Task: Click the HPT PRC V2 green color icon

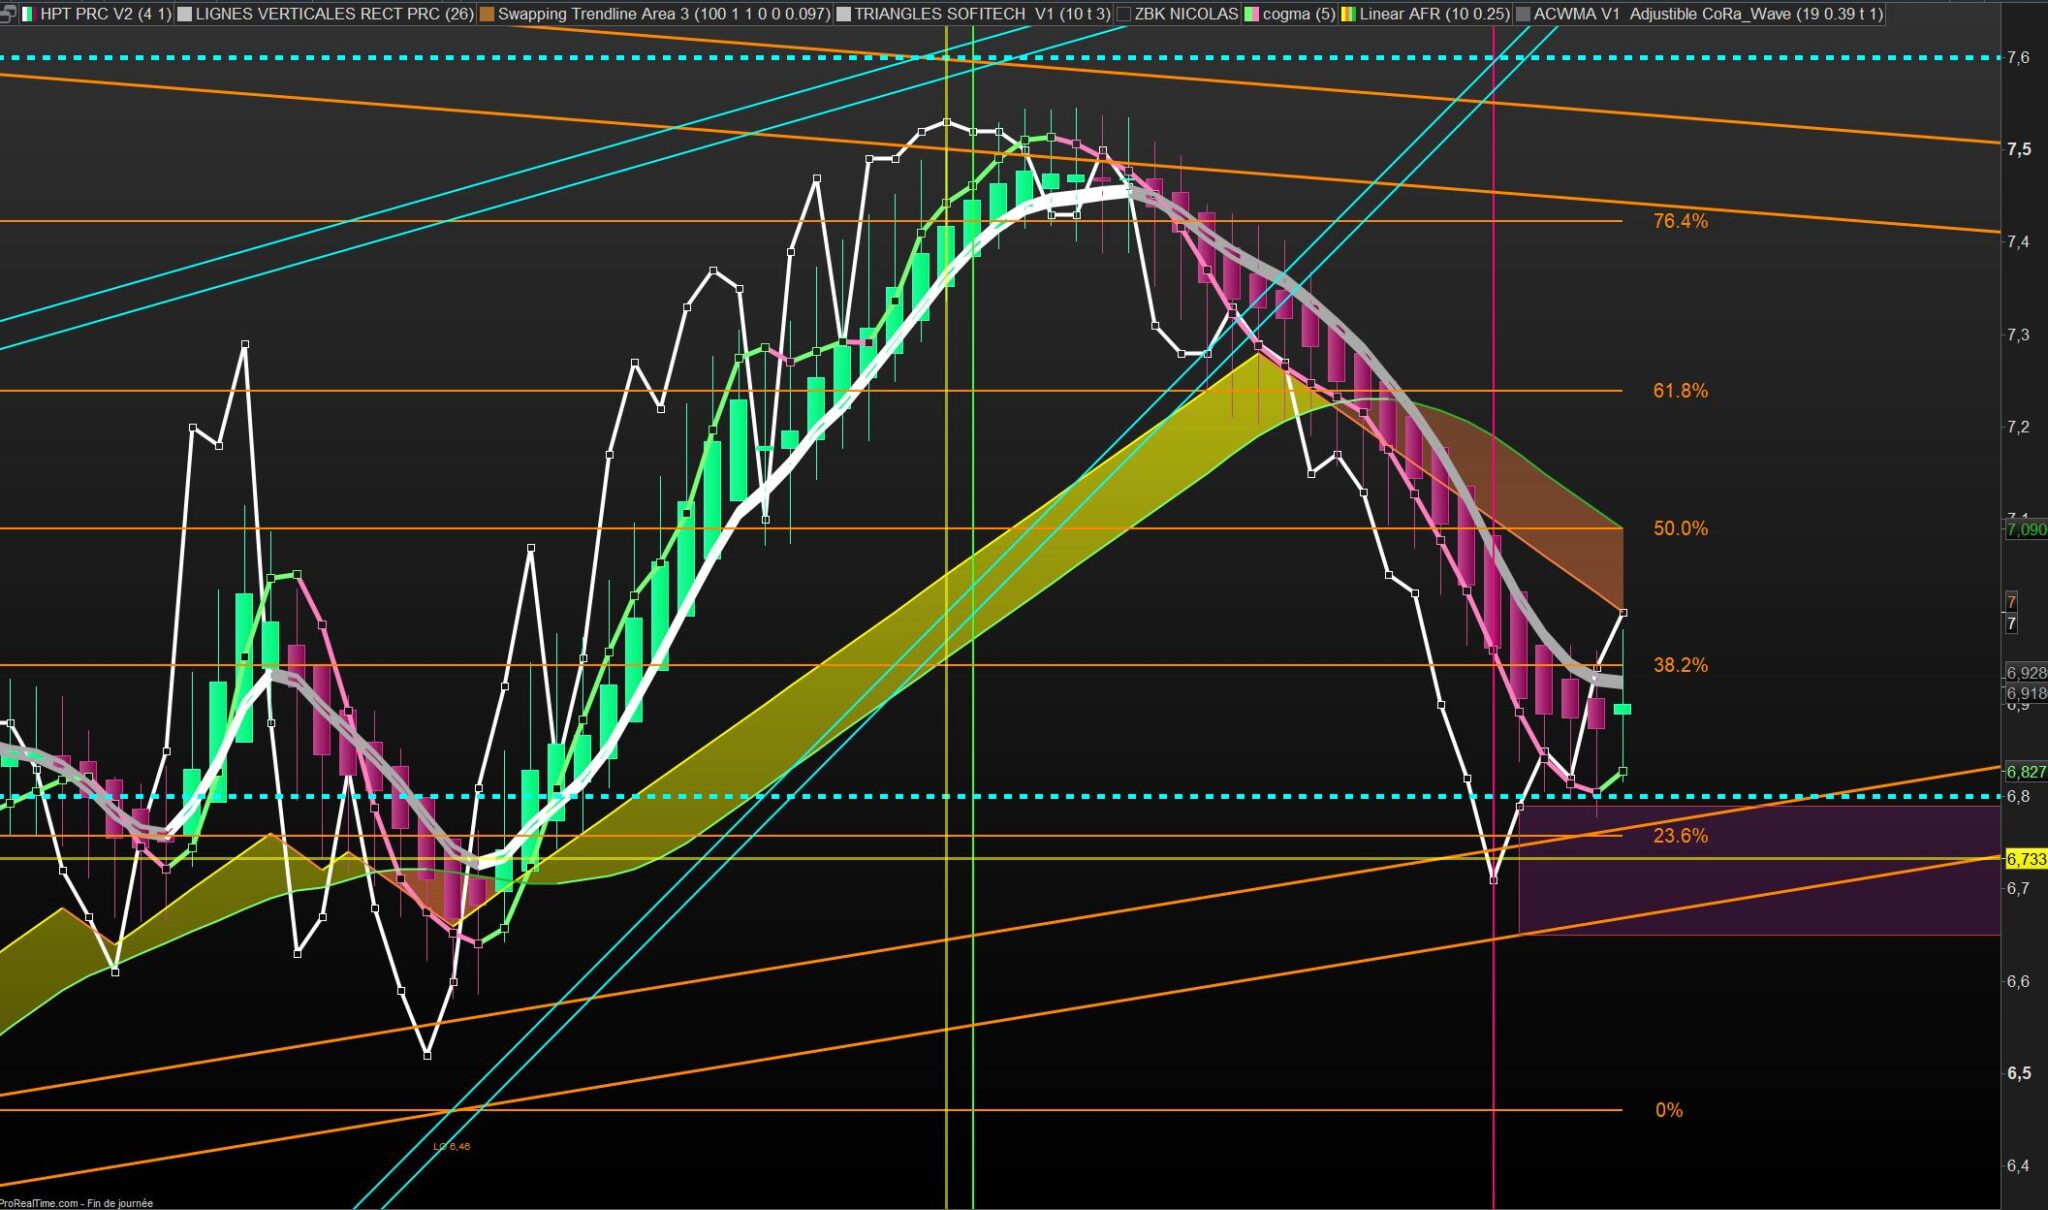Action: pos(28,14)
